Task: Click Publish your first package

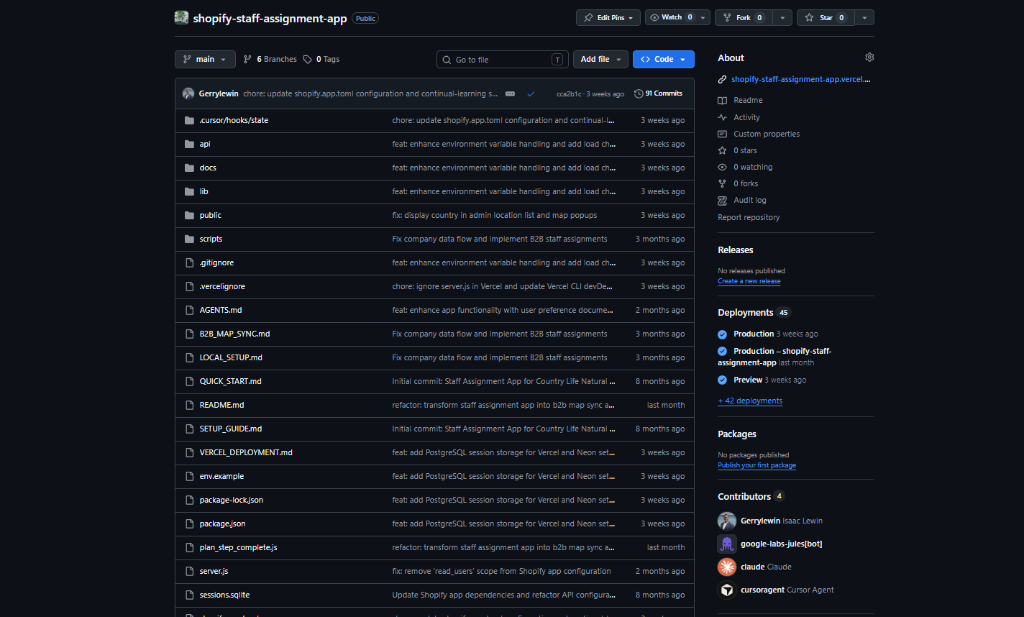Action: (x=757, y=466)
